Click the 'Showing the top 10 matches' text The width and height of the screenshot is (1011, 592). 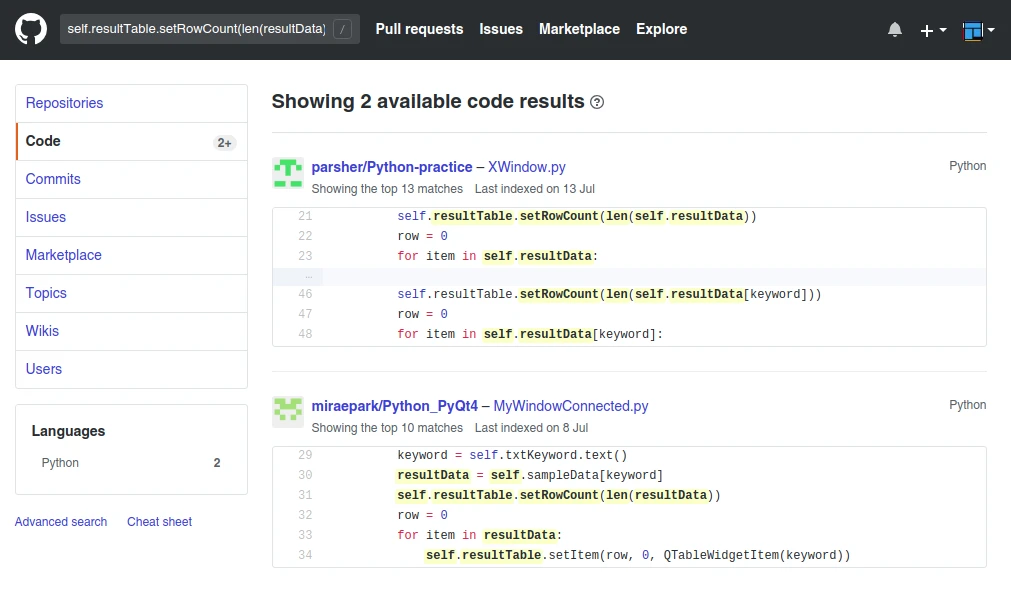(387, 428)
